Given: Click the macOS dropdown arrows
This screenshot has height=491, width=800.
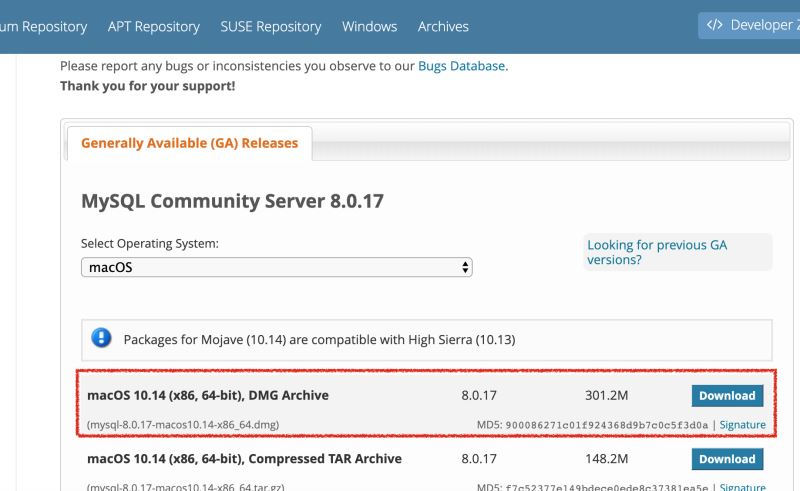Looking at the screenshot, I should click(465, 267).
